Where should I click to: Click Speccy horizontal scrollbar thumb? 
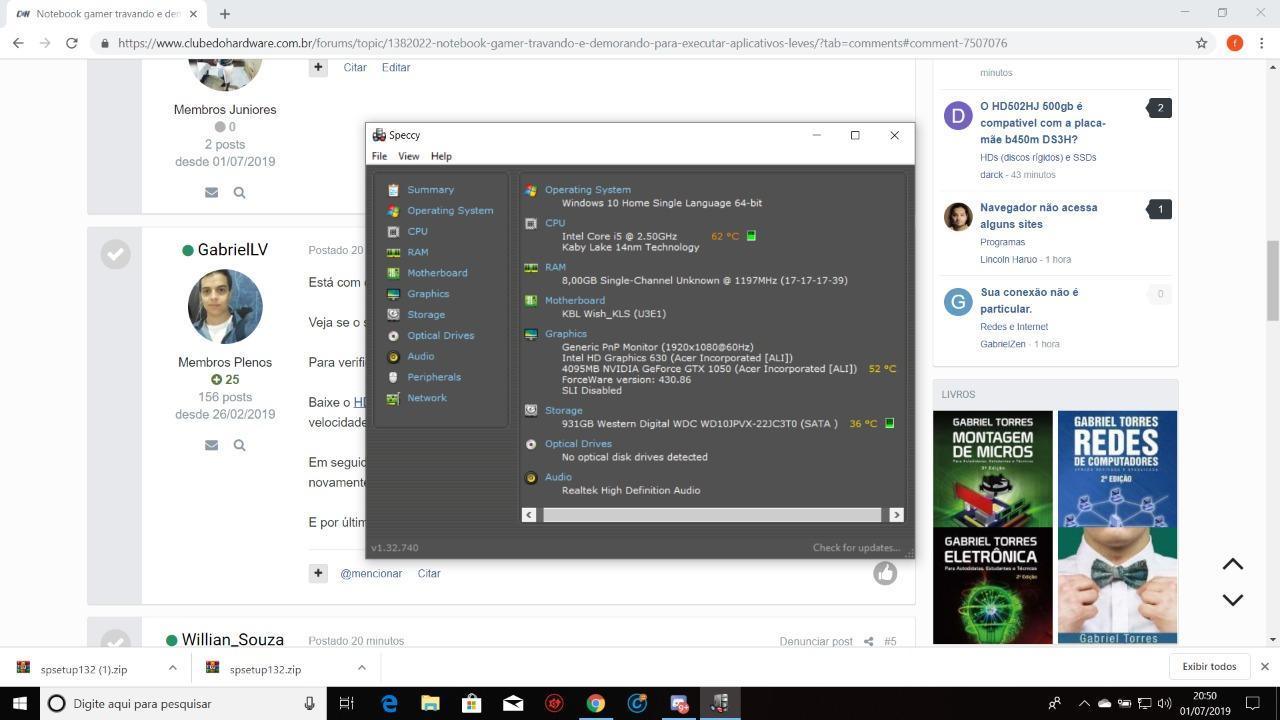coord(712,515)
